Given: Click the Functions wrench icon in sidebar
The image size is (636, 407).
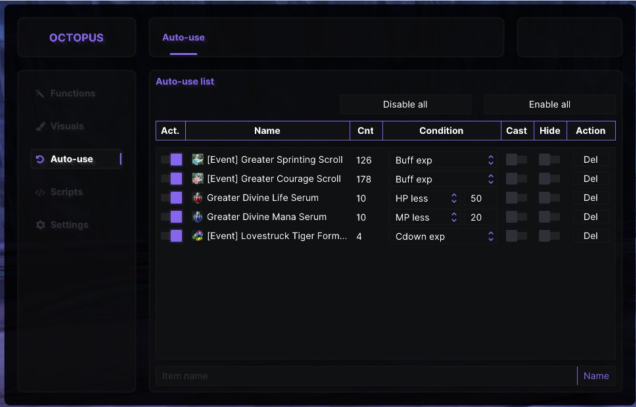Looking at the screenshot, I should point(40,94).
